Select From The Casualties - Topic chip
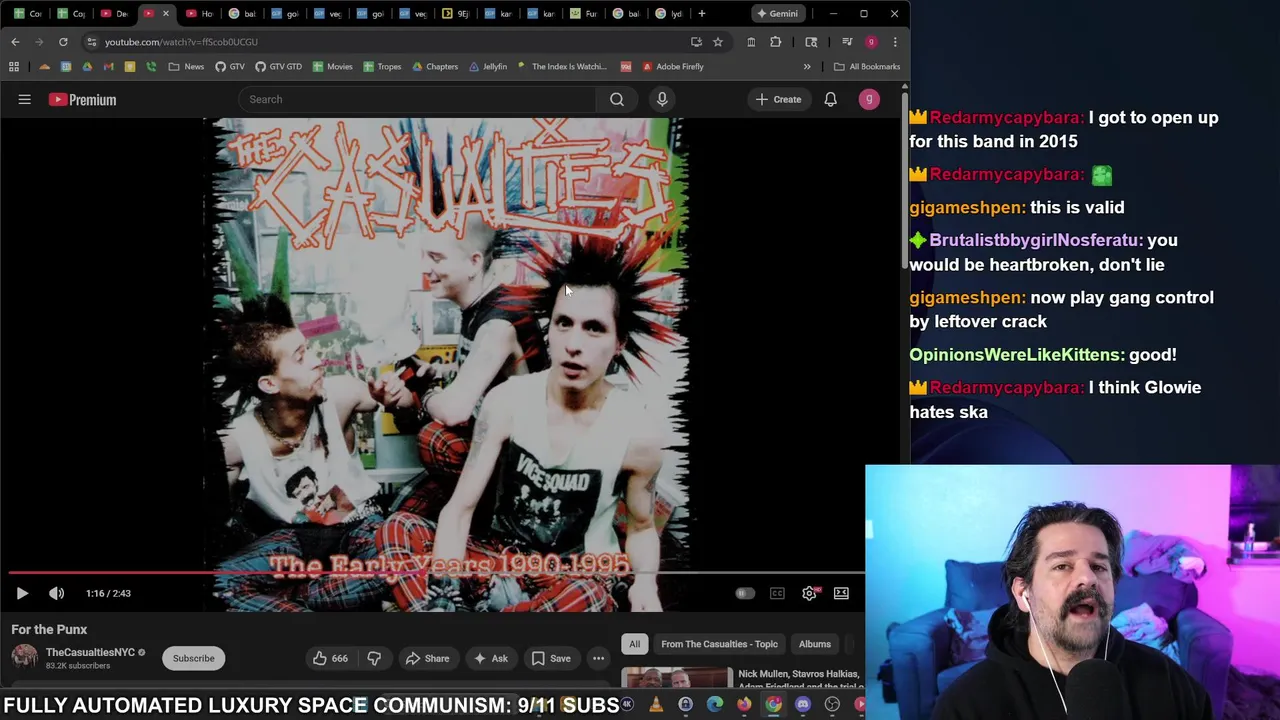The height and width of the screenshot is (720, 1280). coord(719,644)
